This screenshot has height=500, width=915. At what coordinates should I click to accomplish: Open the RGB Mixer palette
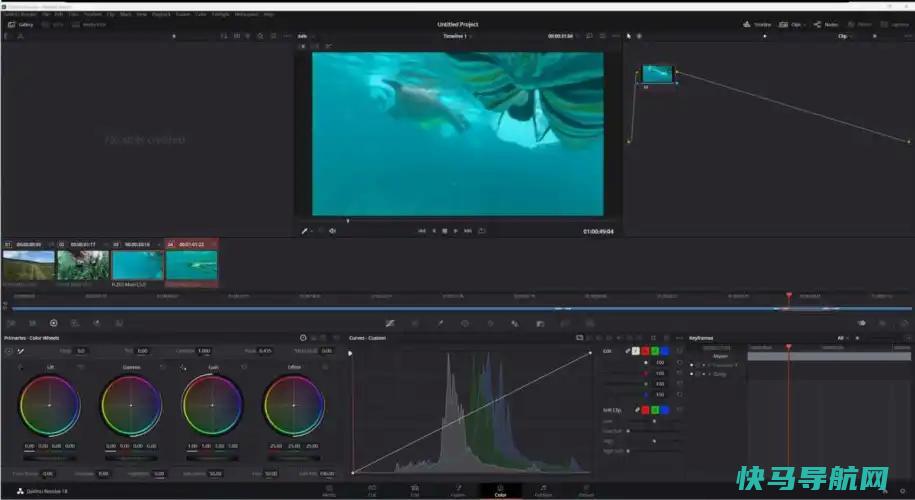(96, 323)
